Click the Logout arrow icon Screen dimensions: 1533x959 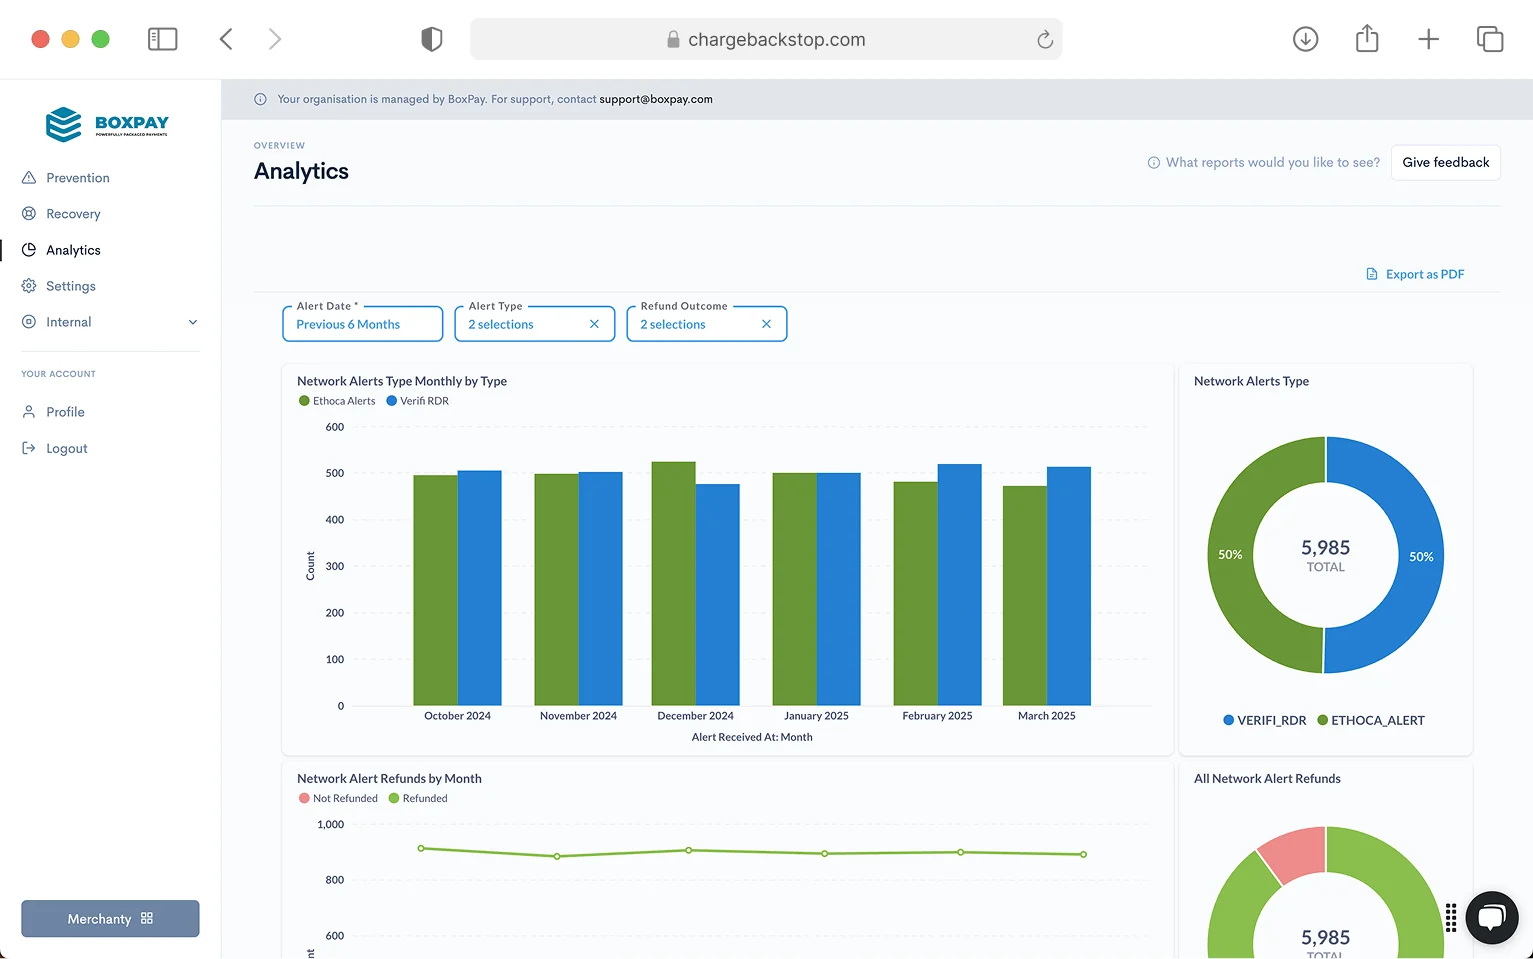click(x=29, y=448)
